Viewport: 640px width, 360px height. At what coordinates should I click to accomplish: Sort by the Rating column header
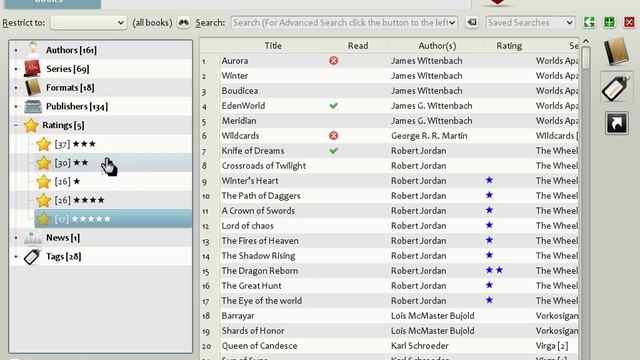[x=509, y=46]
